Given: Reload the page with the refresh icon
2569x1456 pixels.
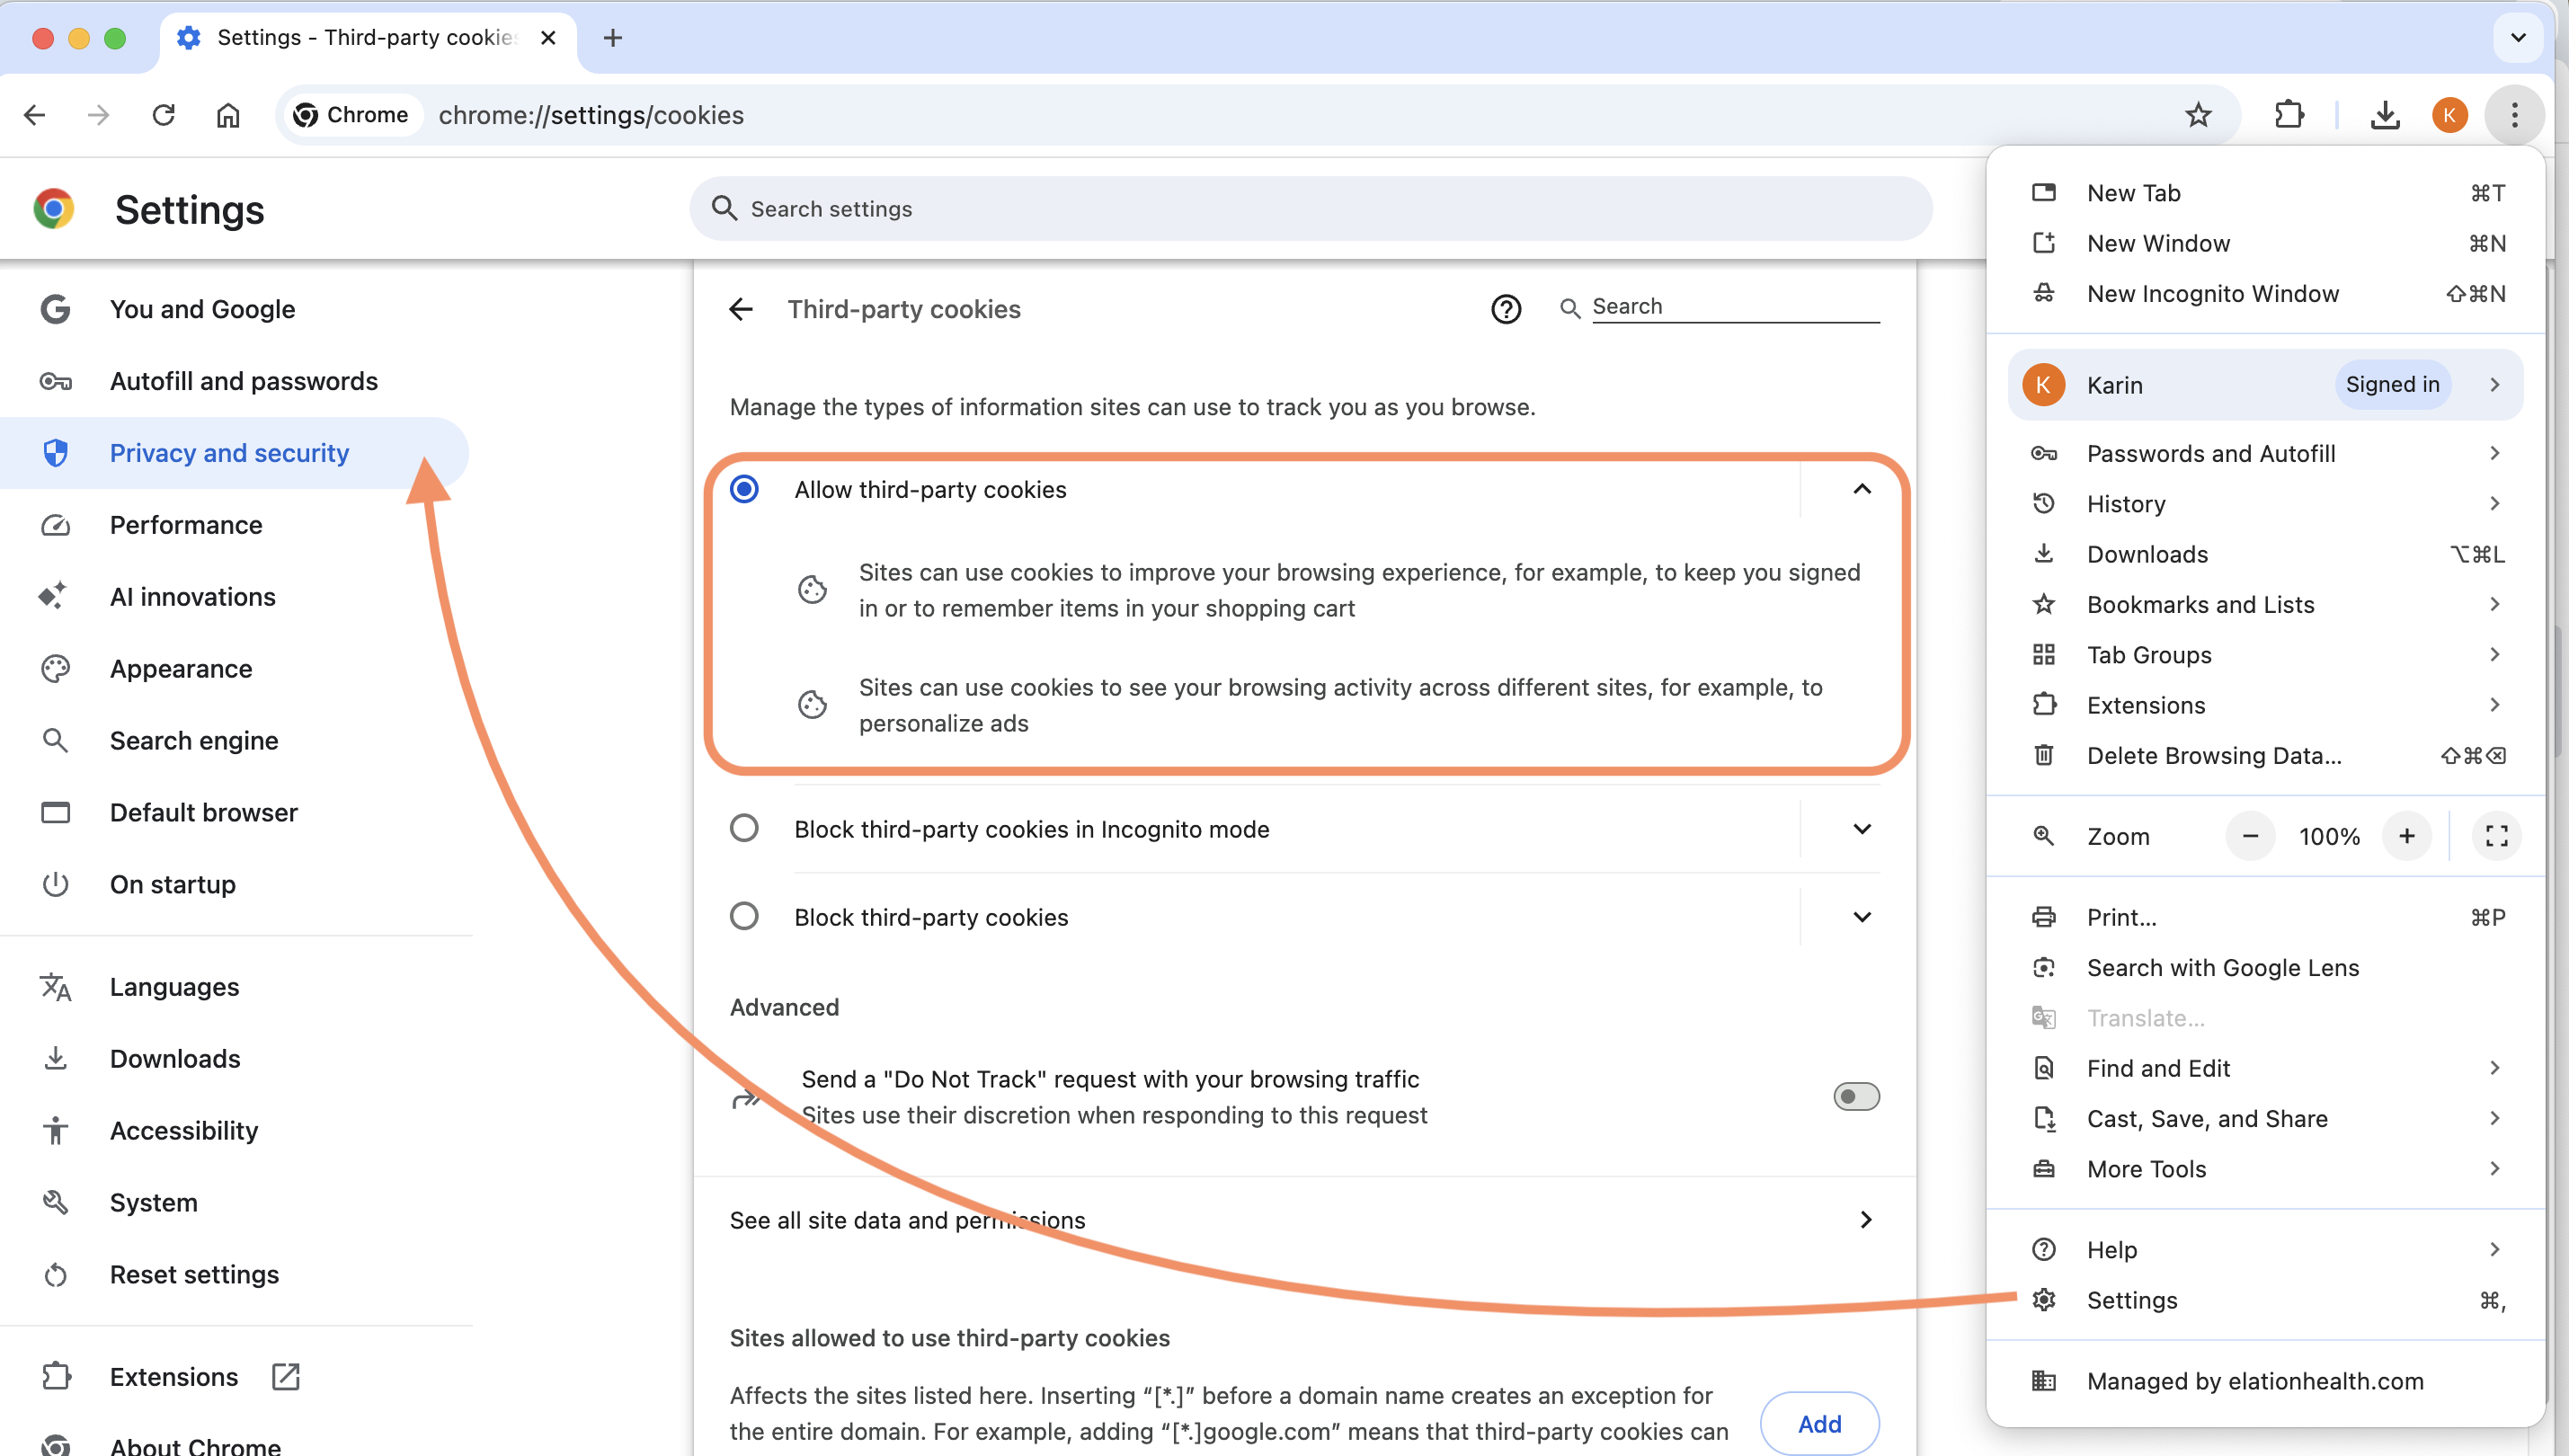Looking at the screenshot, I should coord(164,115).
